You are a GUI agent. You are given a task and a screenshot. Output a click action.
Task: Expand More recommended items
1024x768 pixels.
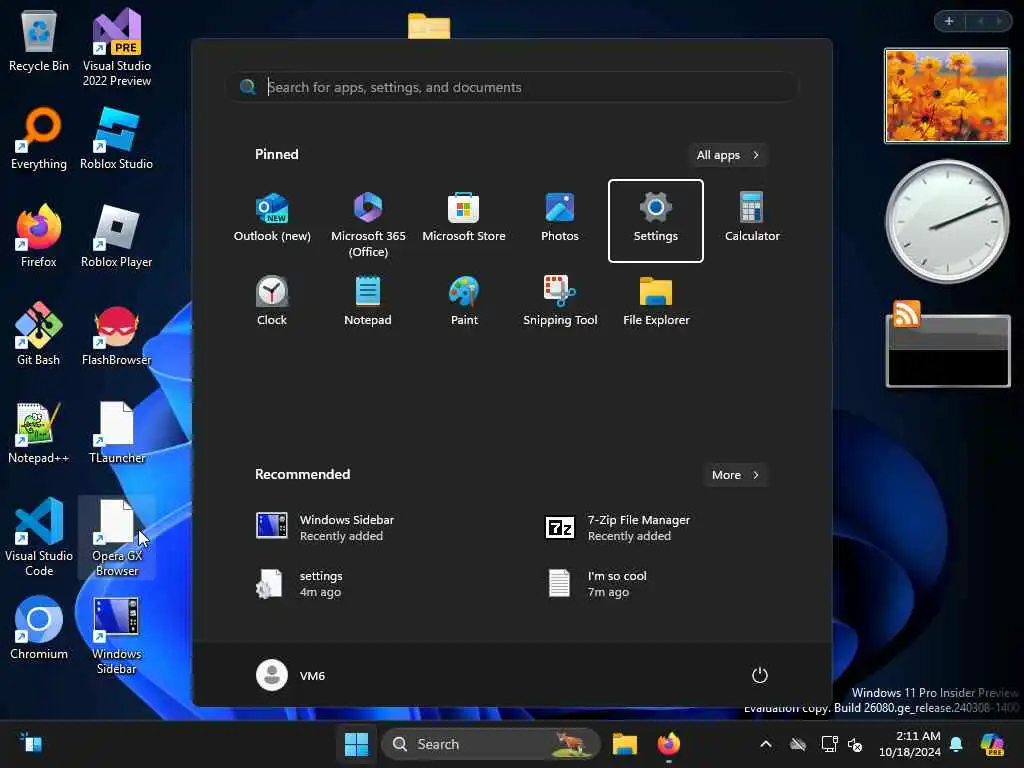coord(735,475)
